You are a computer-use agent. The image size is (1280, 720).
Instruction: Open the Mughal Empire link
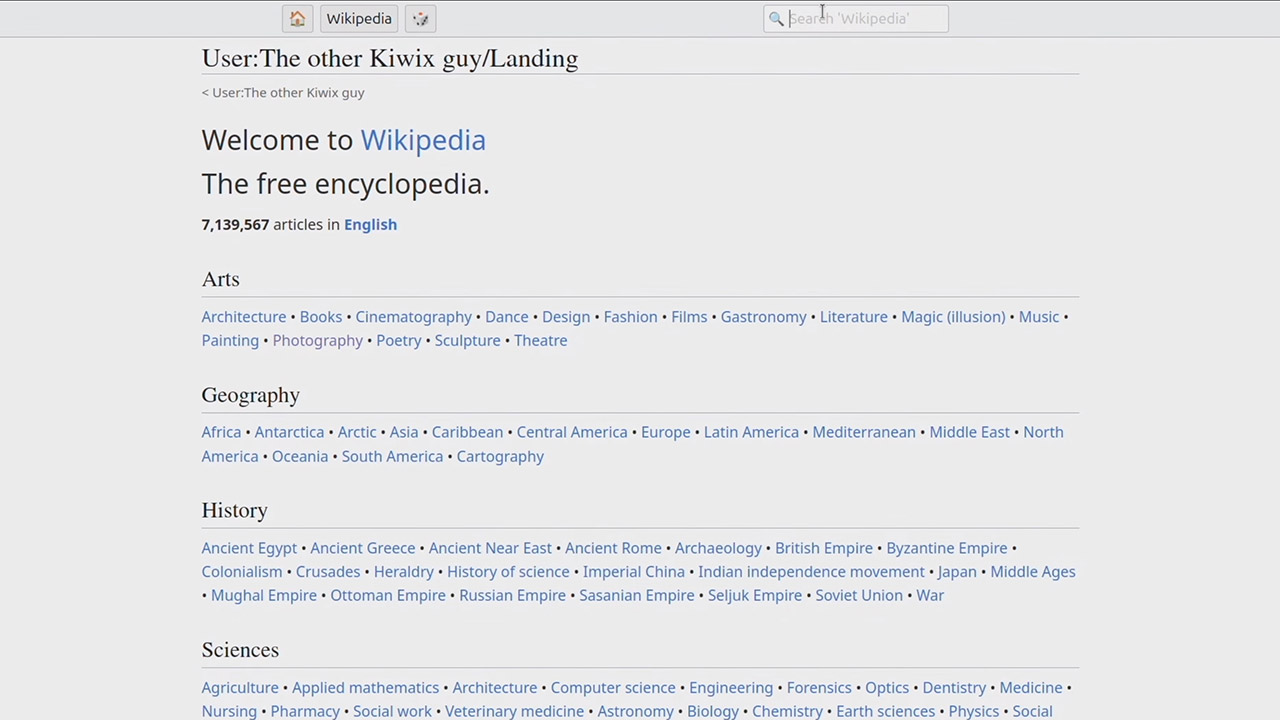pyautogui.click(x=264, y=596)
